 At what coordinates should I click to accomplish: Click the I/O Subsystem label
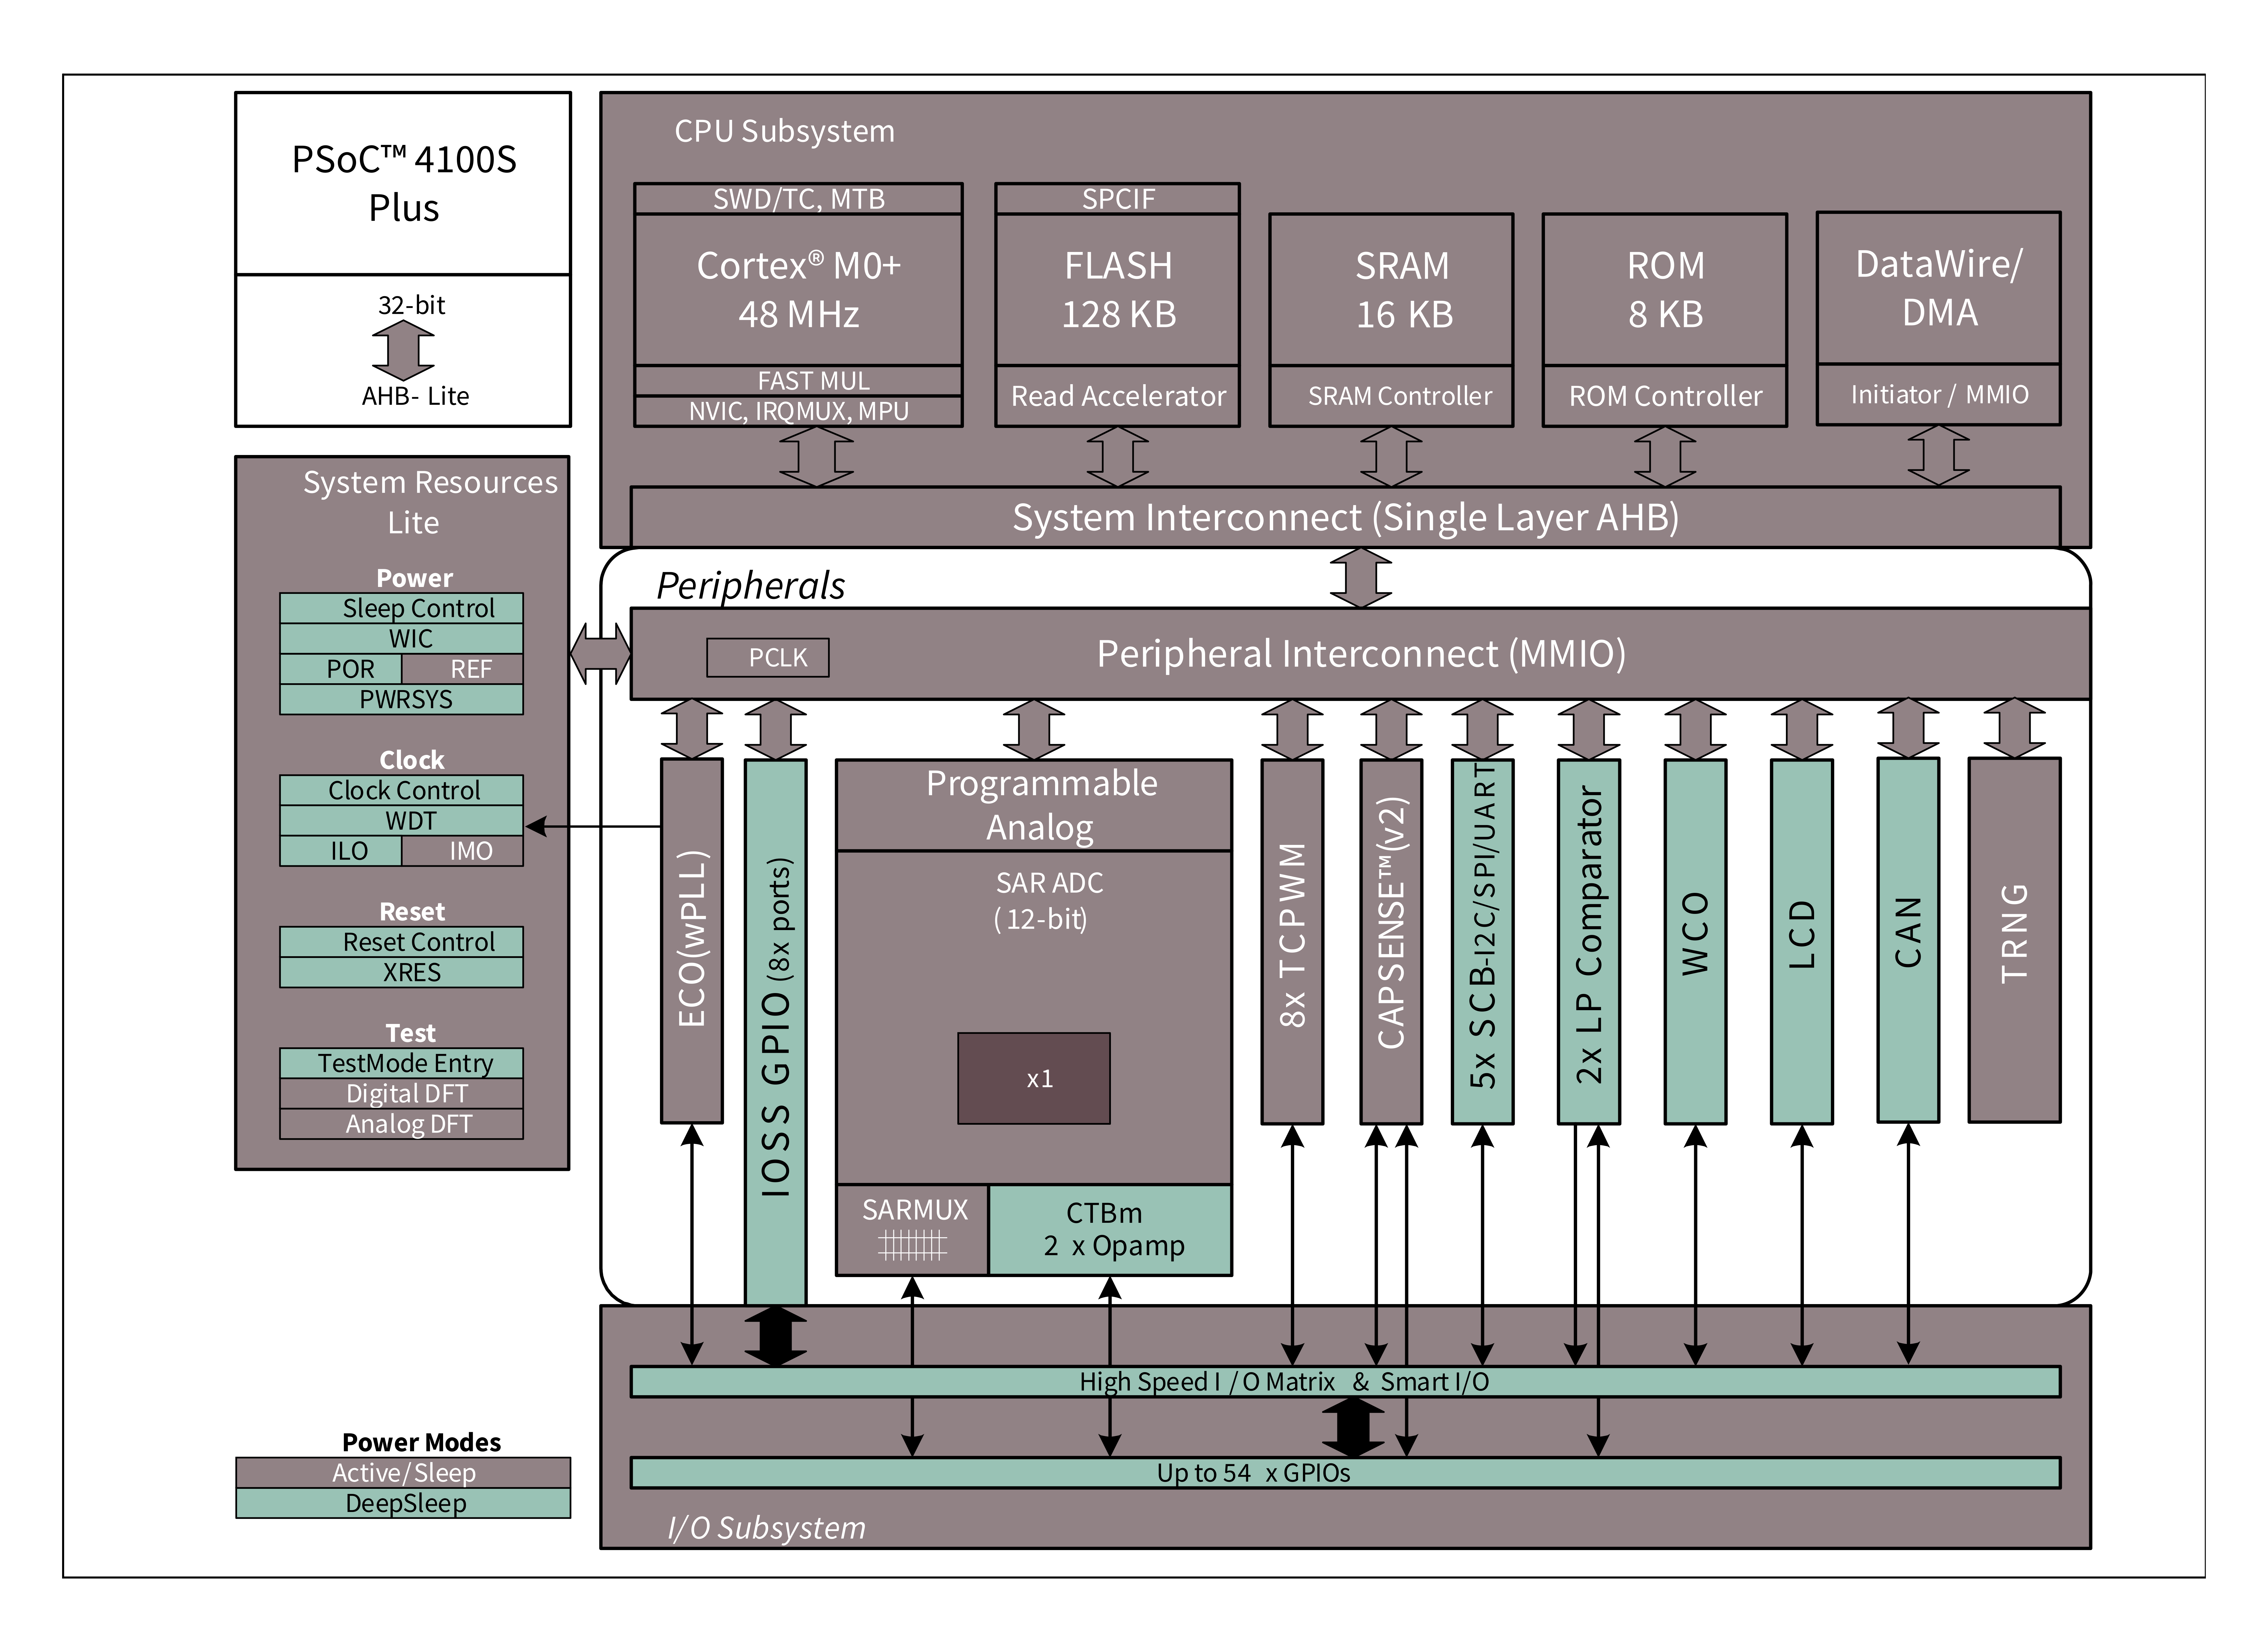pyautogui.click(x=766, y=1528)
